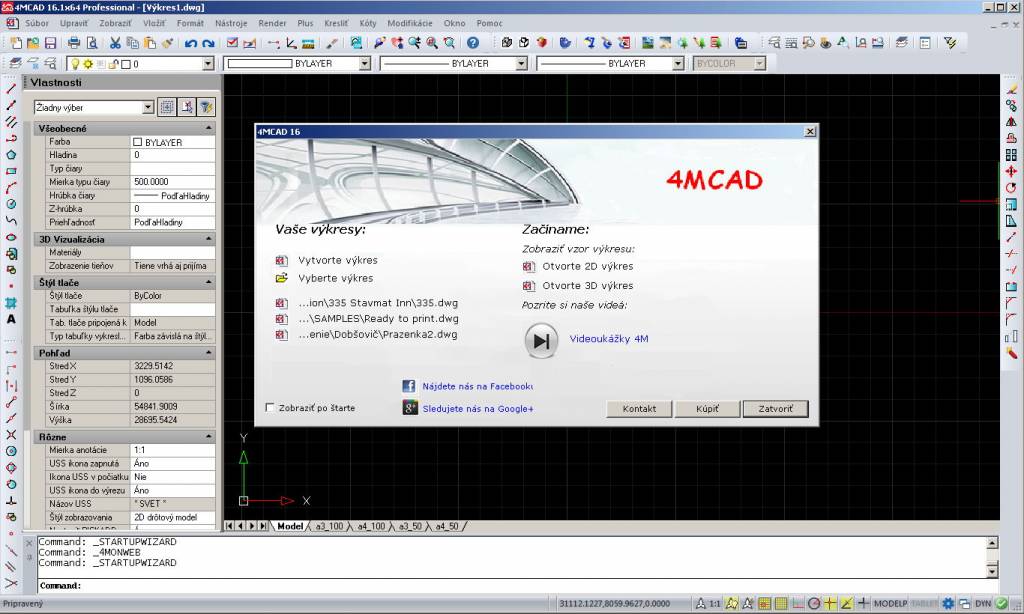
Task: Save the drawing with the floppy disk icon
Action: 50,43
